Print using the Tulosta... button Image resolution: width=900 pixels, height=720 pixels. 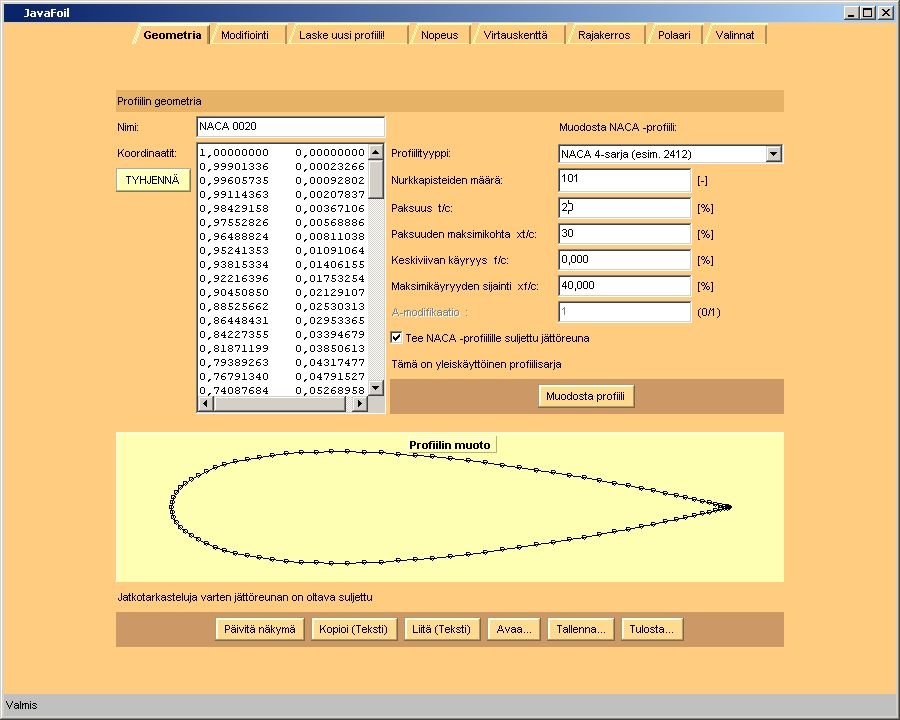pyautogui.click(x=652, y=629)
